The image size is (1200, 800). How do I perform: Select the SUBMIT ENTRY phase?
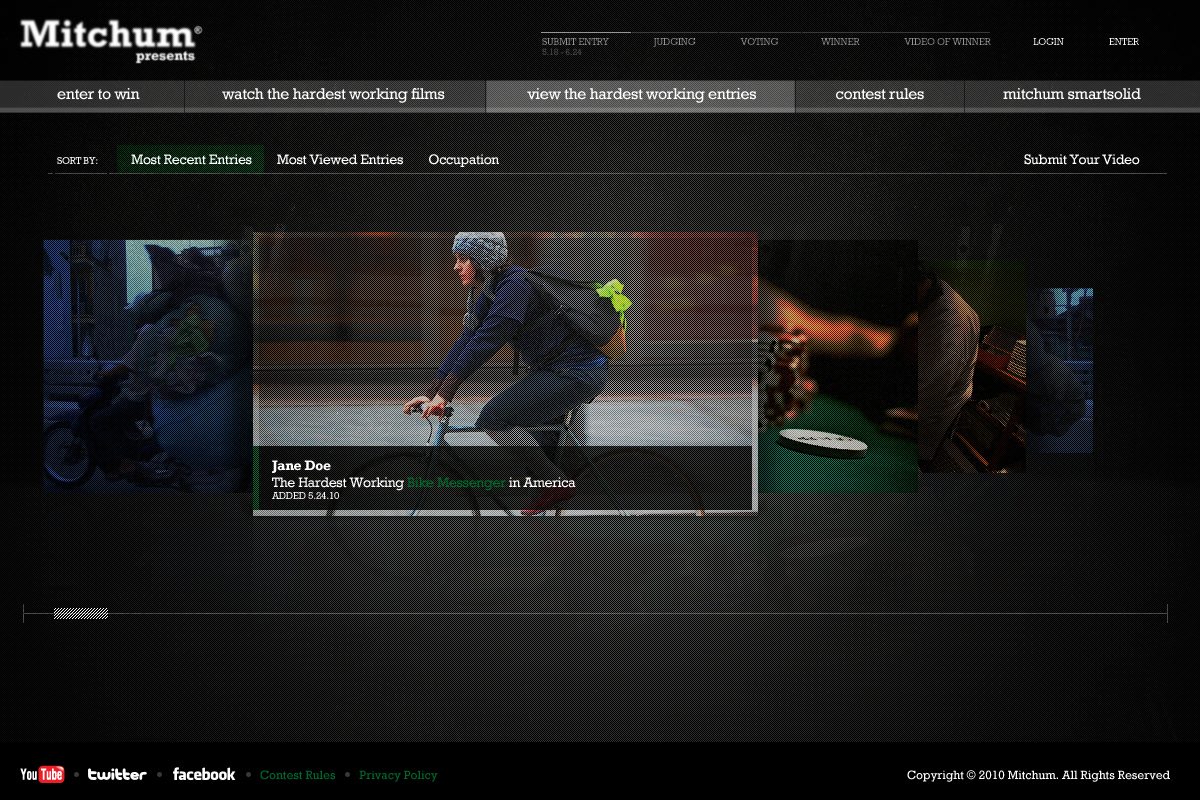575,42
